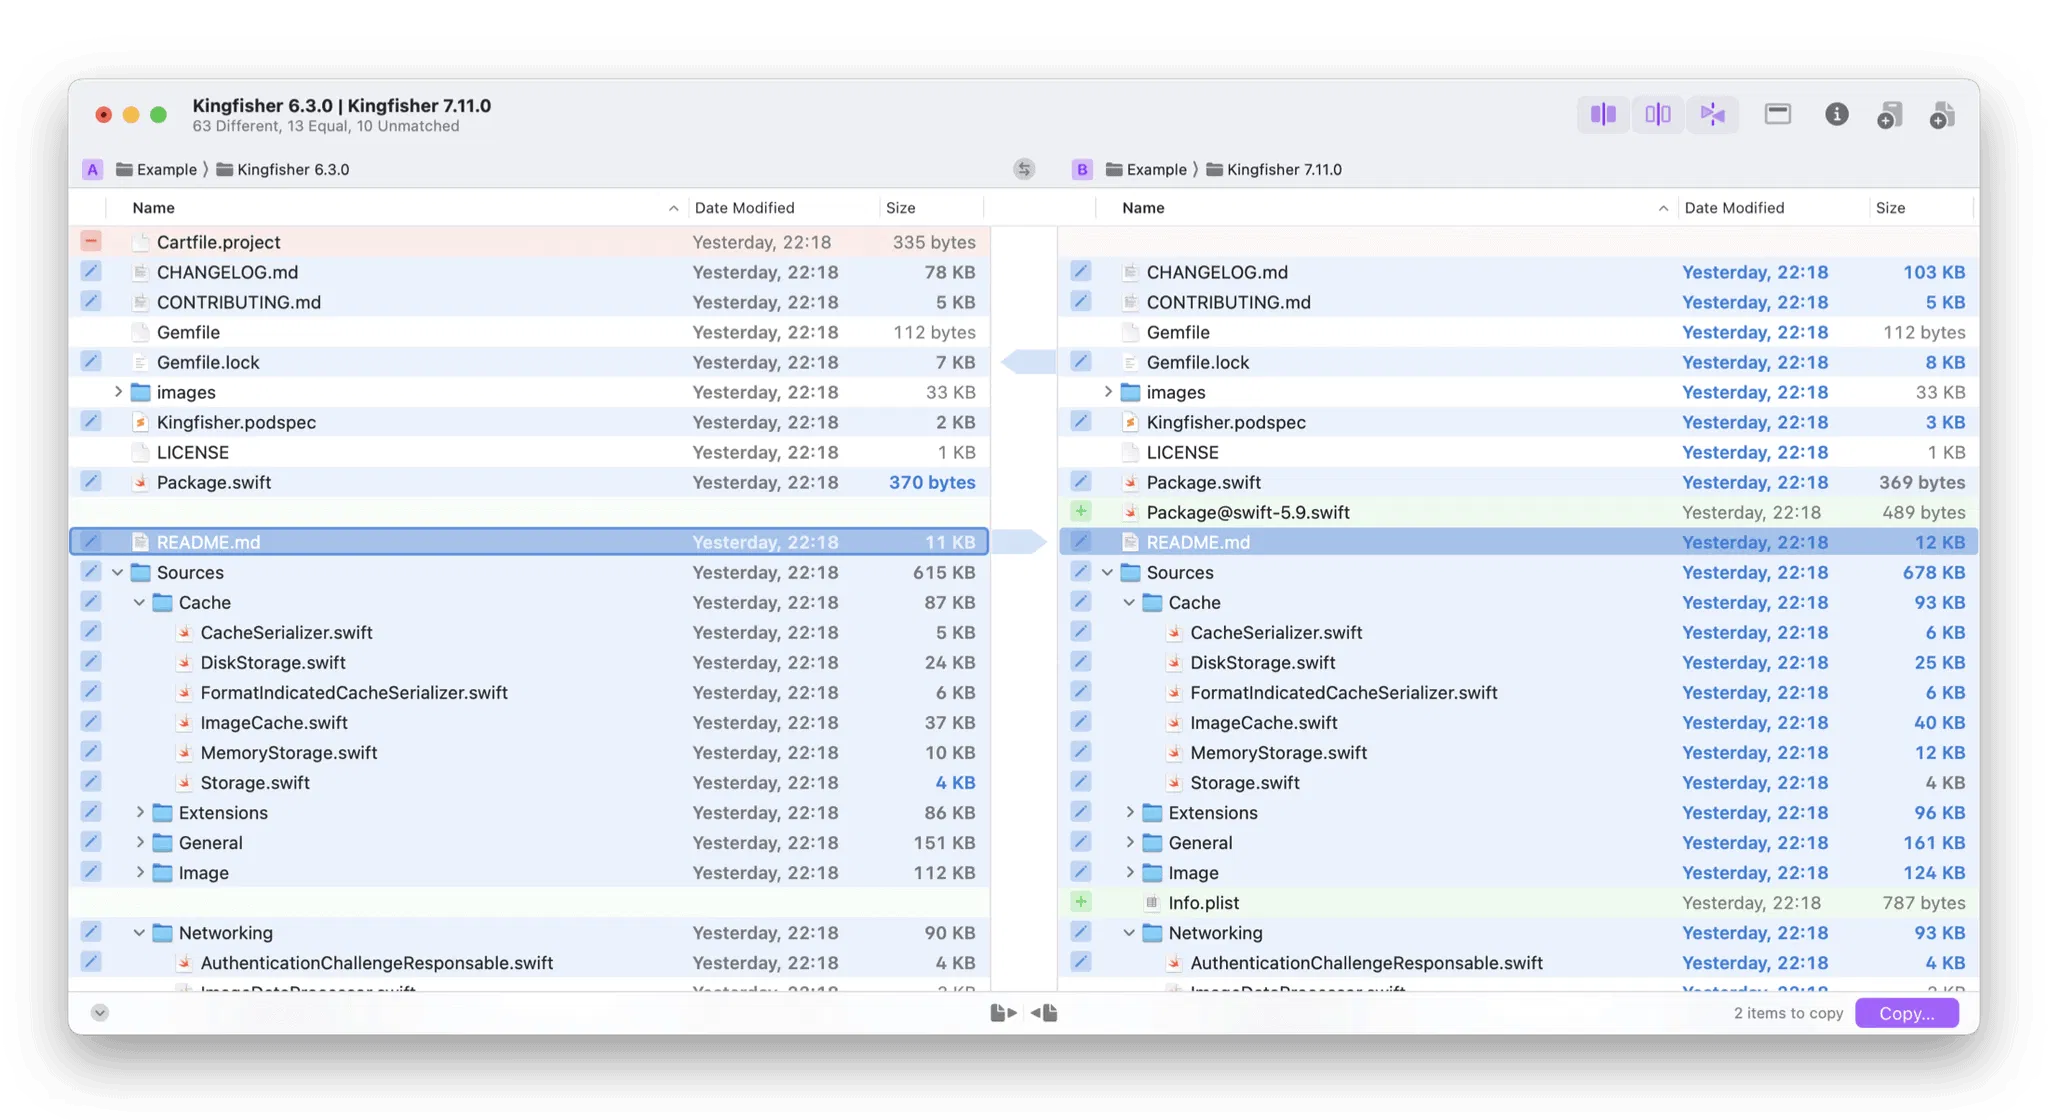The height and width of the screenshot is (1120, 2048).
Task: Click the swap folders icon between paths
Action: tap(1024, 169)
